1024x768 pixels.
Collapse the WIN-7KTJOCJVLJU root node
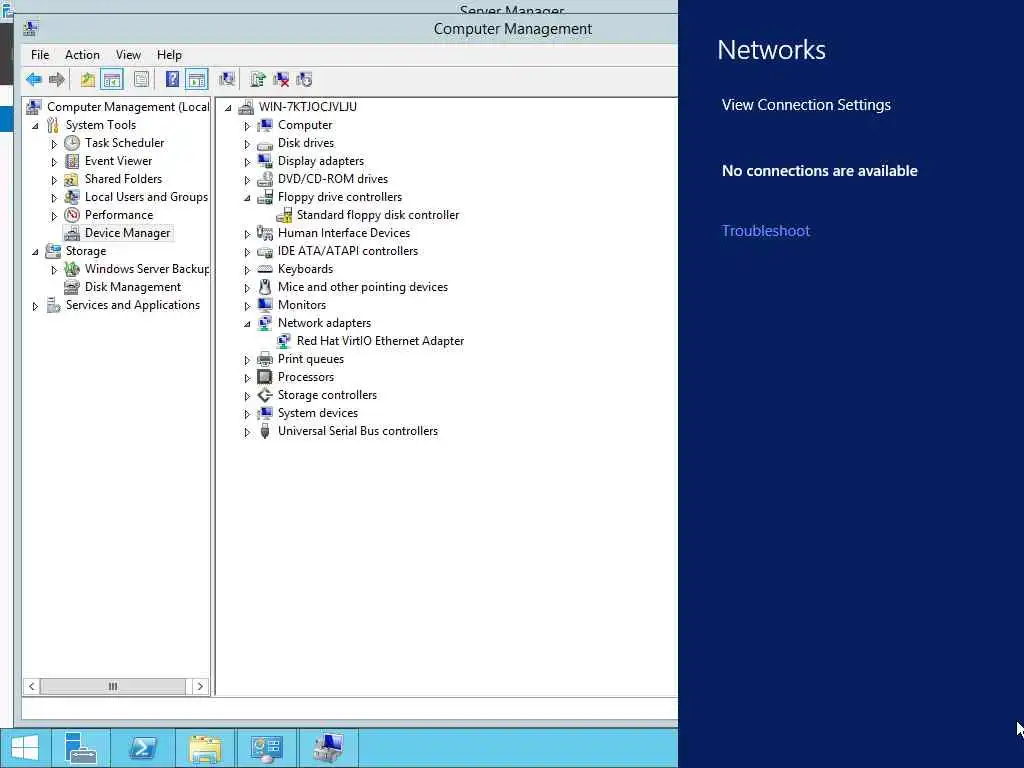[x=228, y=108]
